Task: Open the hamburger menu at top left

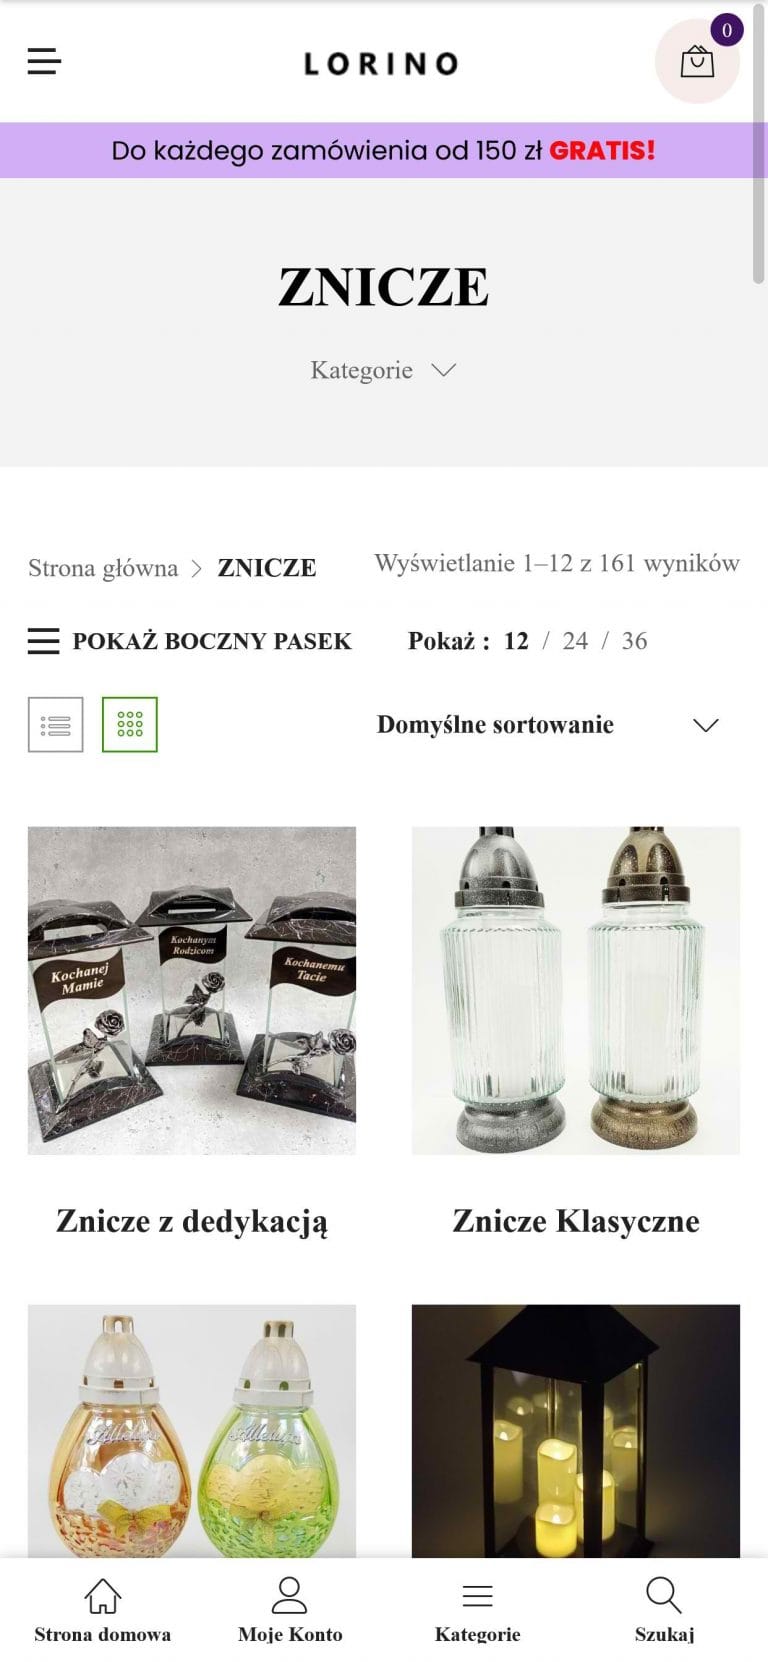Action: click(x=44, y=62)
